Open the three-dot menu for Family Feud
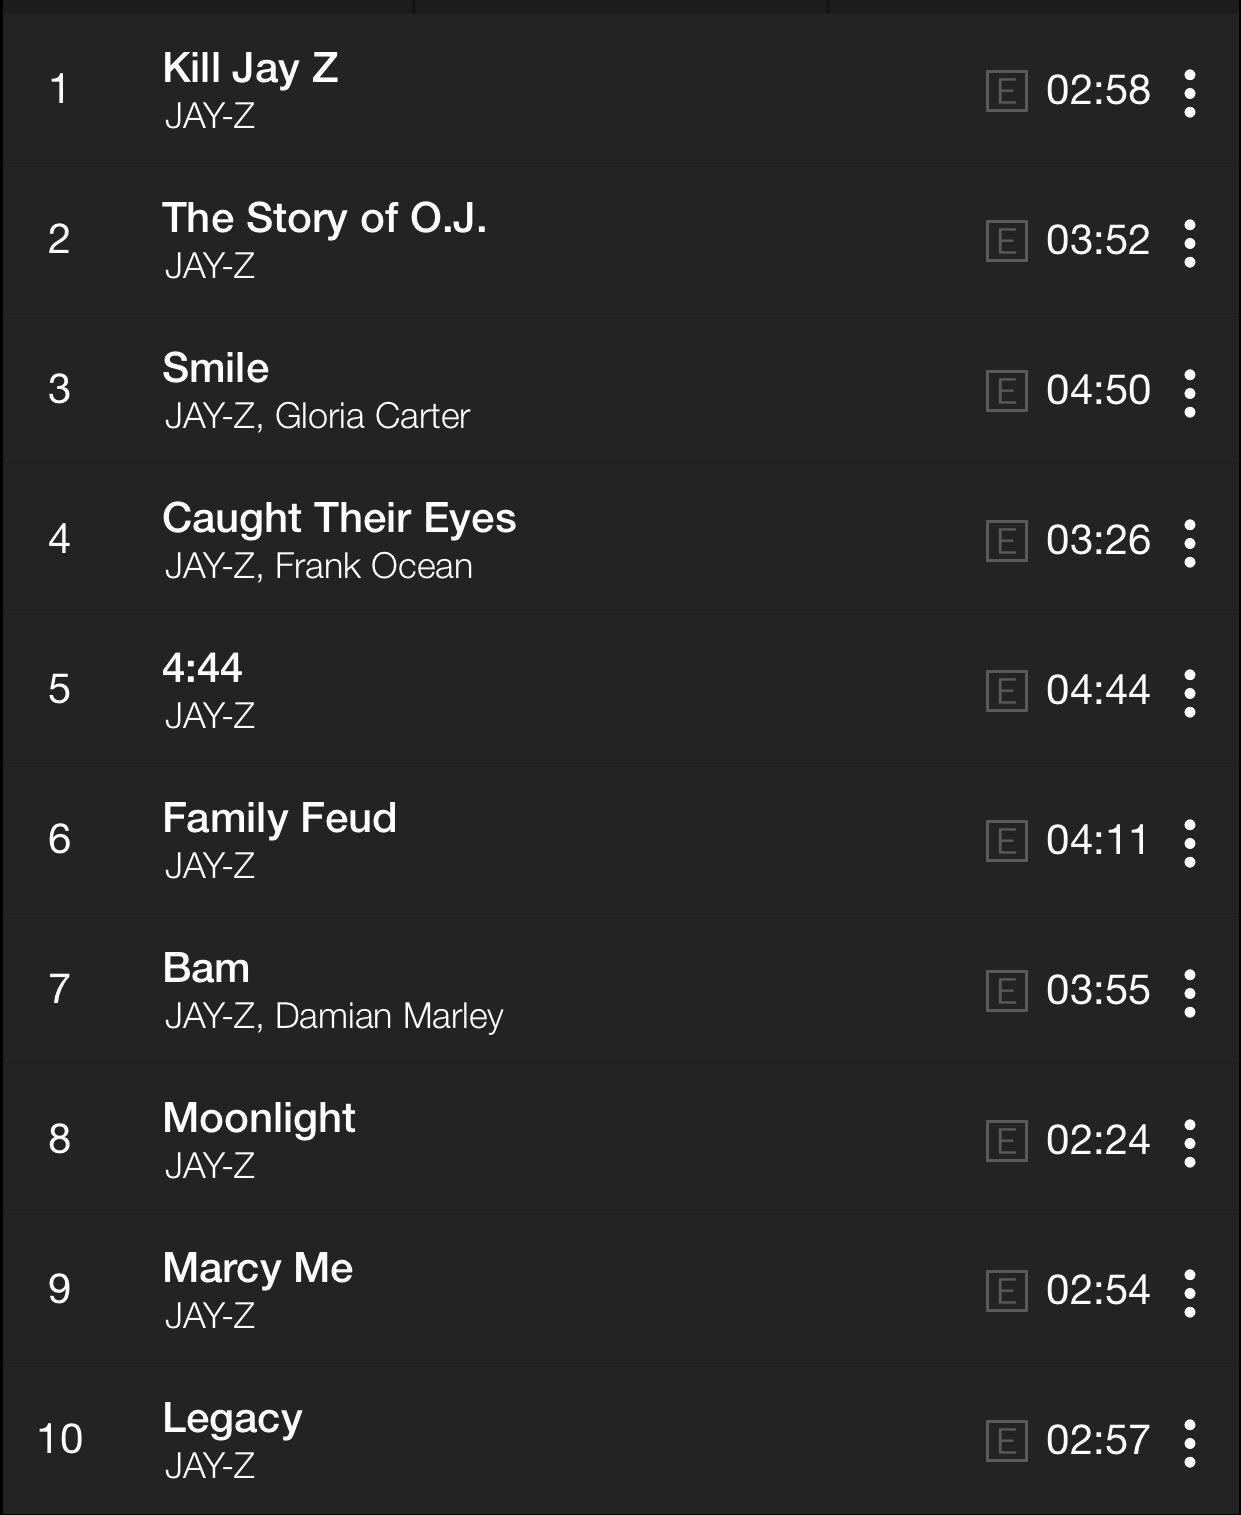 [1189, 843]
